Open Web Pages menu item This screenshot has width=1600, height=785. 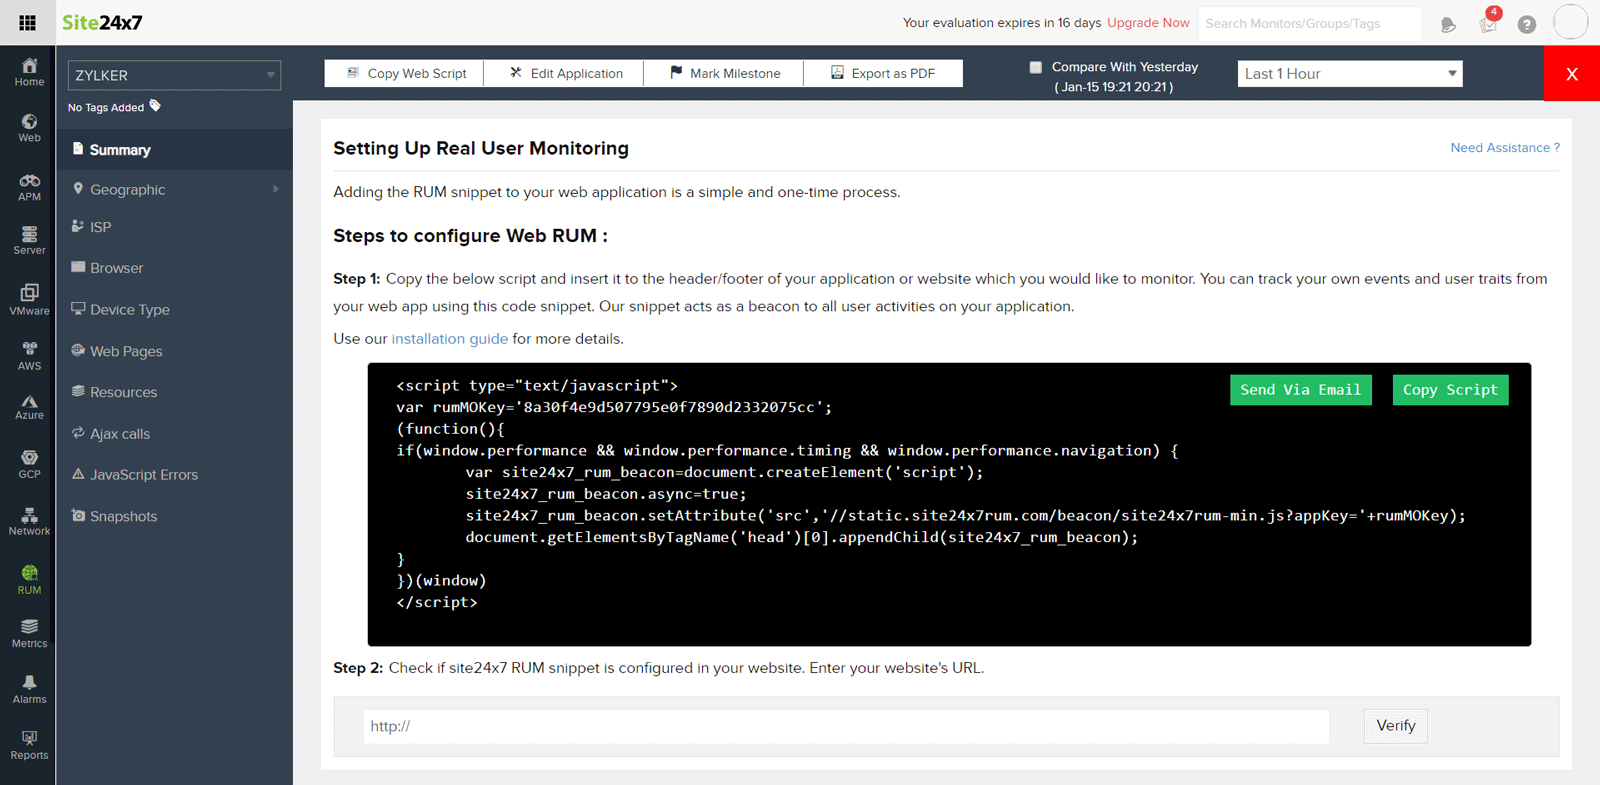tap(126, 351)
